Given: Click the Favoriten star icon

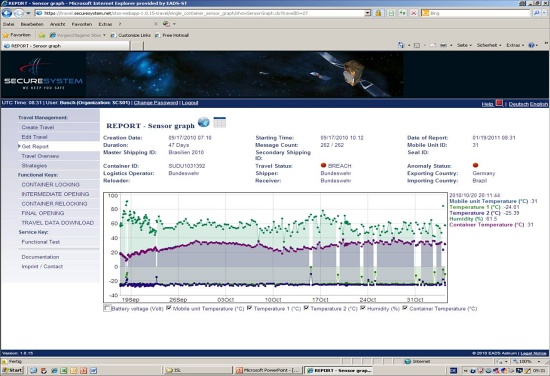Looking at the screenshot, I should pyautogui.click(x=6, y=35).
